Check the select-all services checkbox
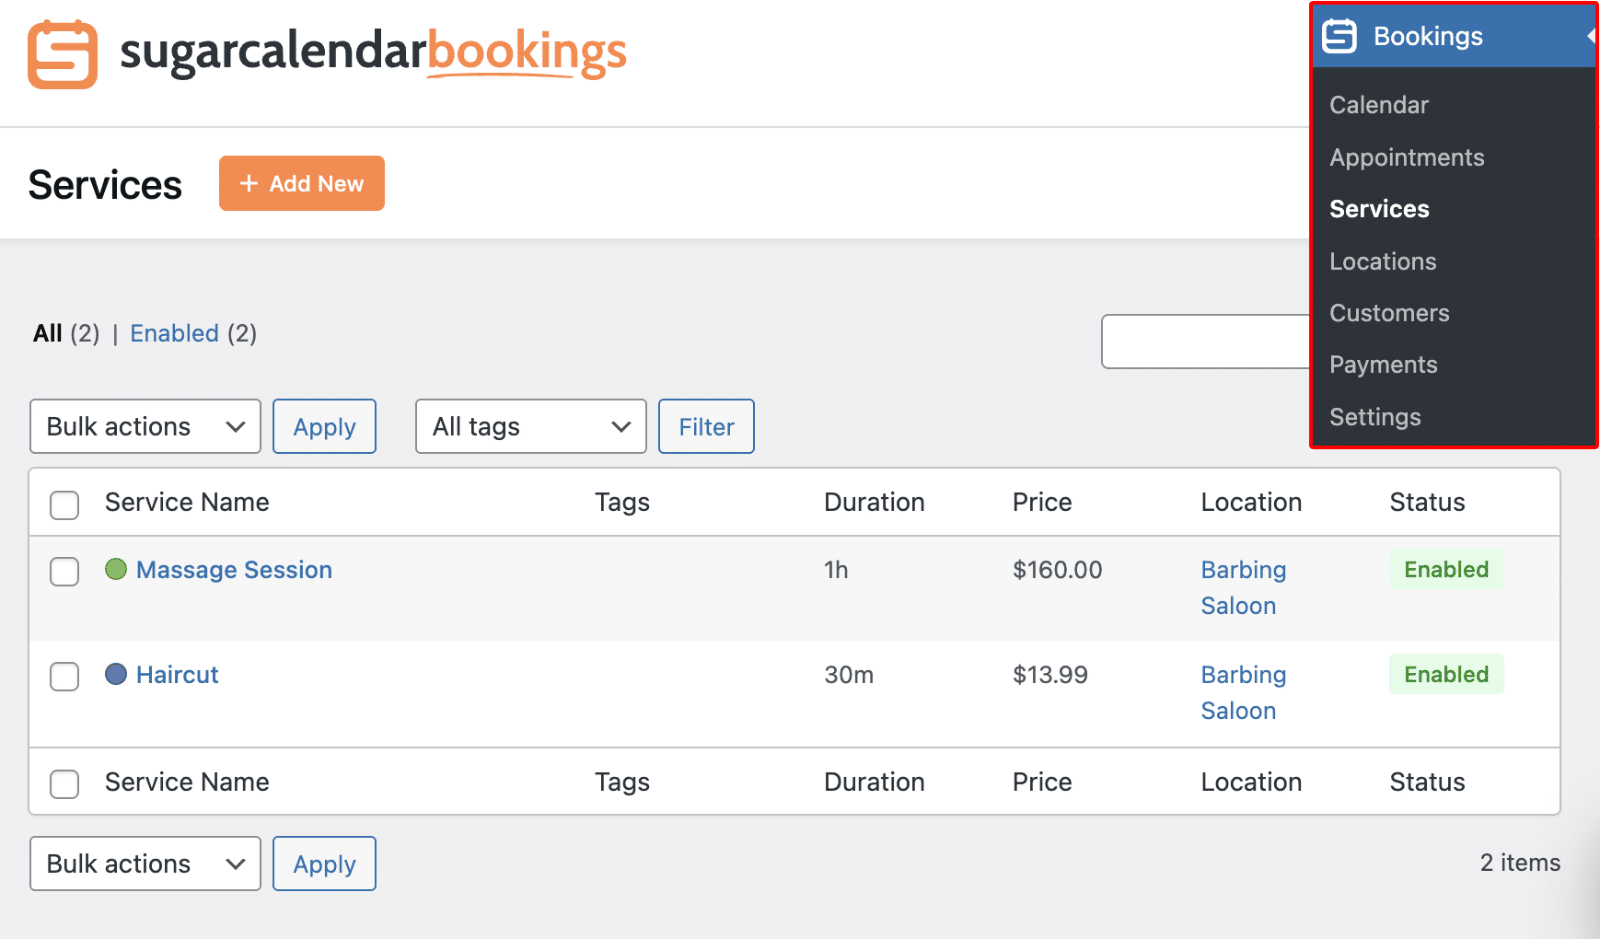Image resolution: width=1600 pixels, height=939 pixels. (63, 505)
